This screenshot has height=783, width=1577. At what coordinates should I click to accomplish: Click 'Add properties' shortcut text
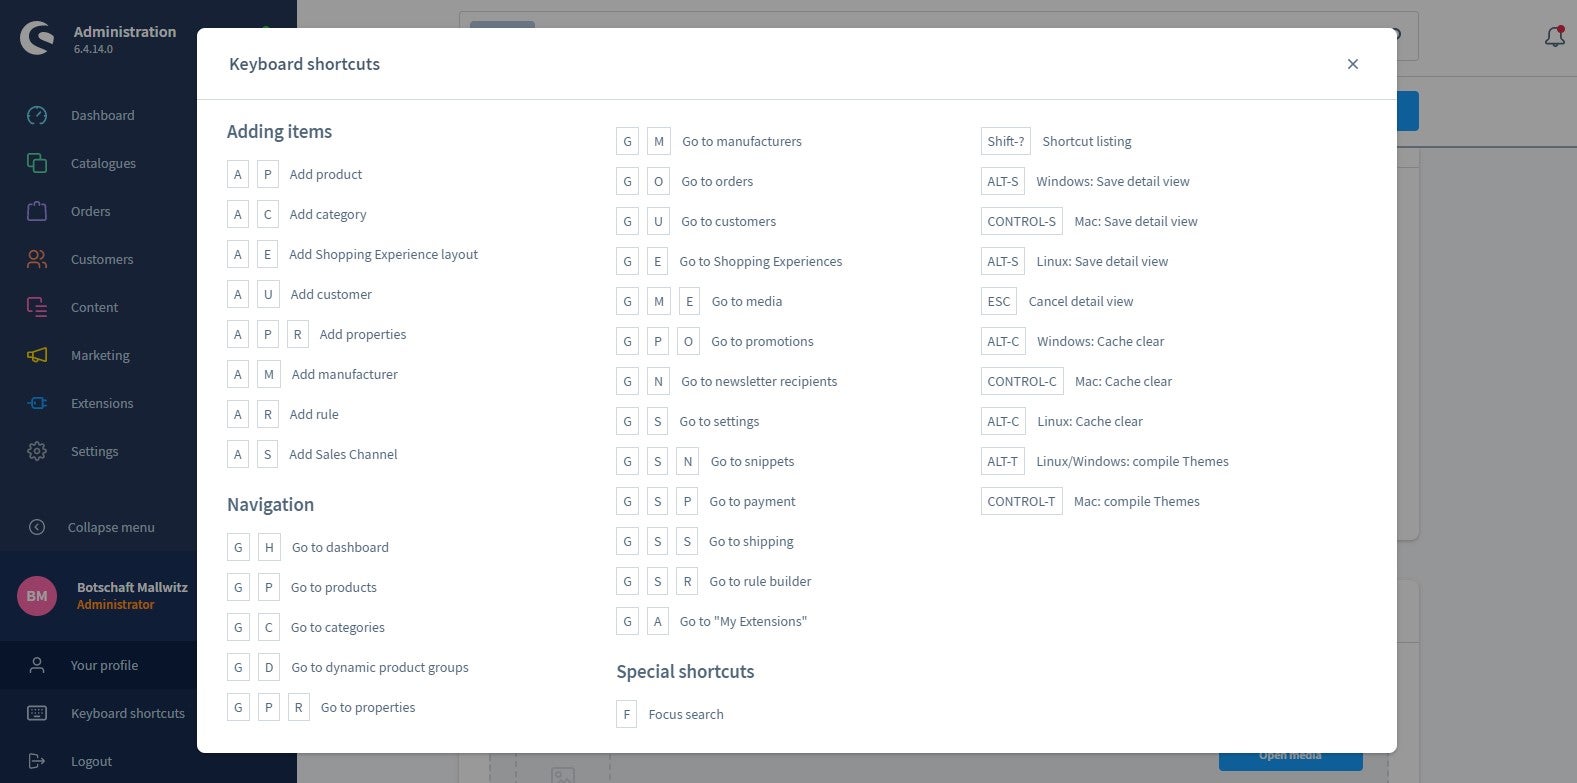(x=363, y=334)
